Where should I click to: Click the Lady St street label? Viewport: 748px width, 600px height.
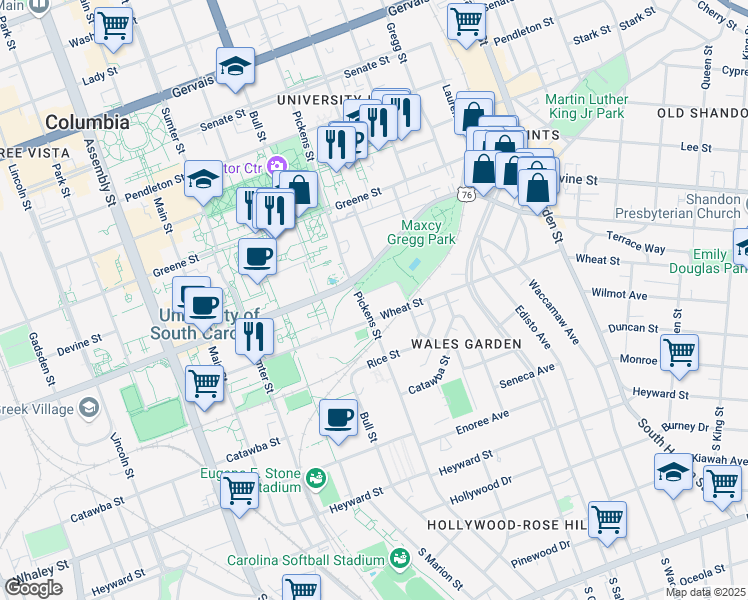[100, 76]
